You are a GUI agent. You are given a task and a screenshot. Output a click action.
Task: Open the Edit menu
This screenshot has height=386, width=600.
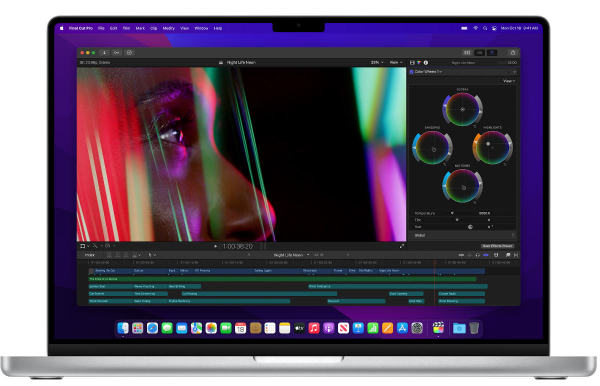pyautogui.click(x=114, y=28)
